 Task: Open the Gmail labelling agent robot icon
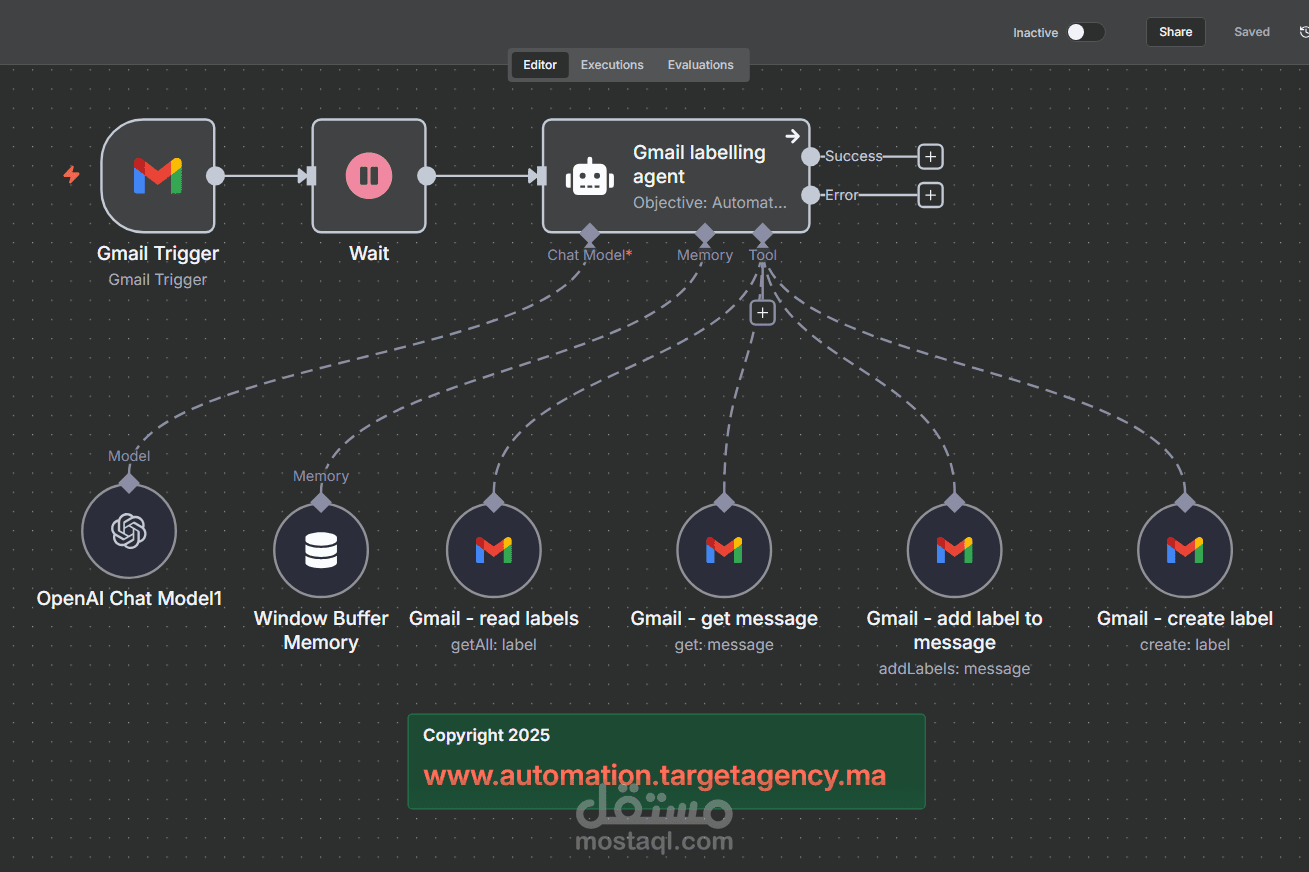590,177
